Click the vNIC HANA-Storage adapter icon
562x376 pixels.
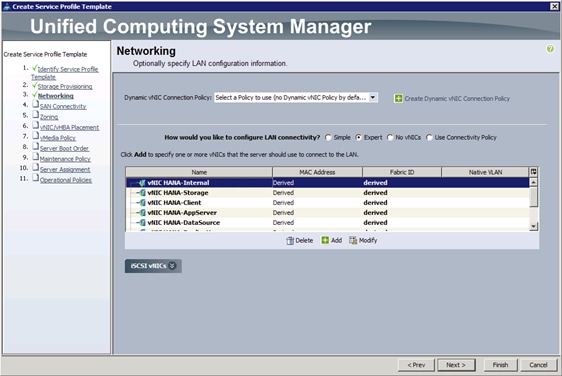(142, 193)
